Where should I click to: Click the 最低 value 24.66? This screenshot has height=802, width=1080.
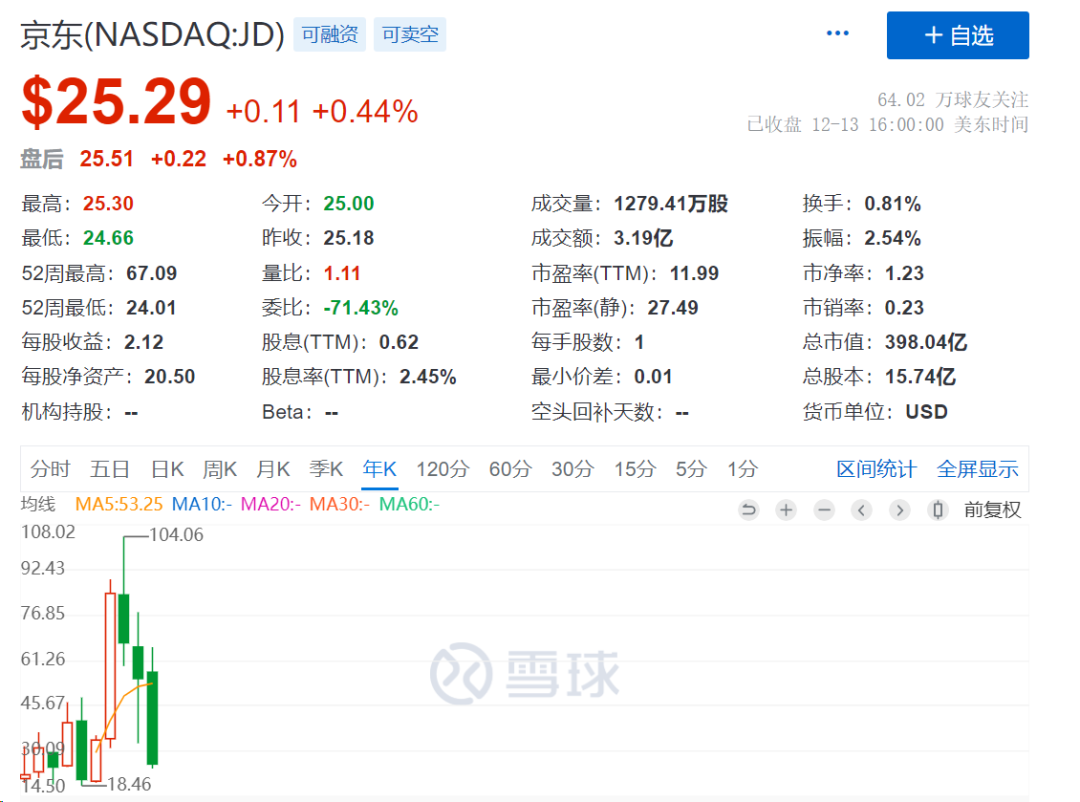coord(108,238)
